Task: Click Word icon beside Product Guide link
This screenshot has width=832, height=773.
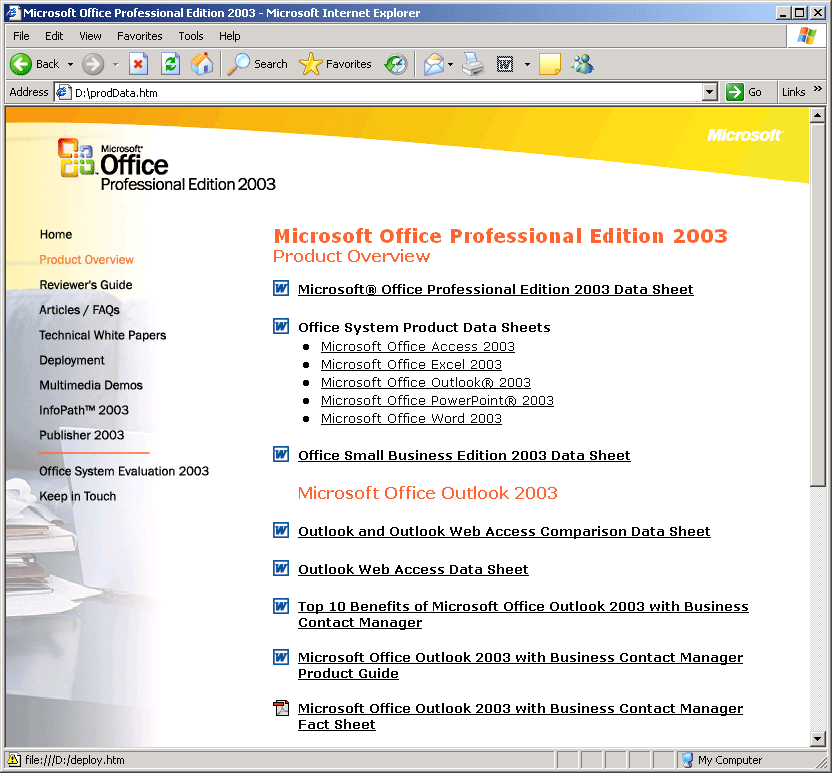Action: [281, 657]
